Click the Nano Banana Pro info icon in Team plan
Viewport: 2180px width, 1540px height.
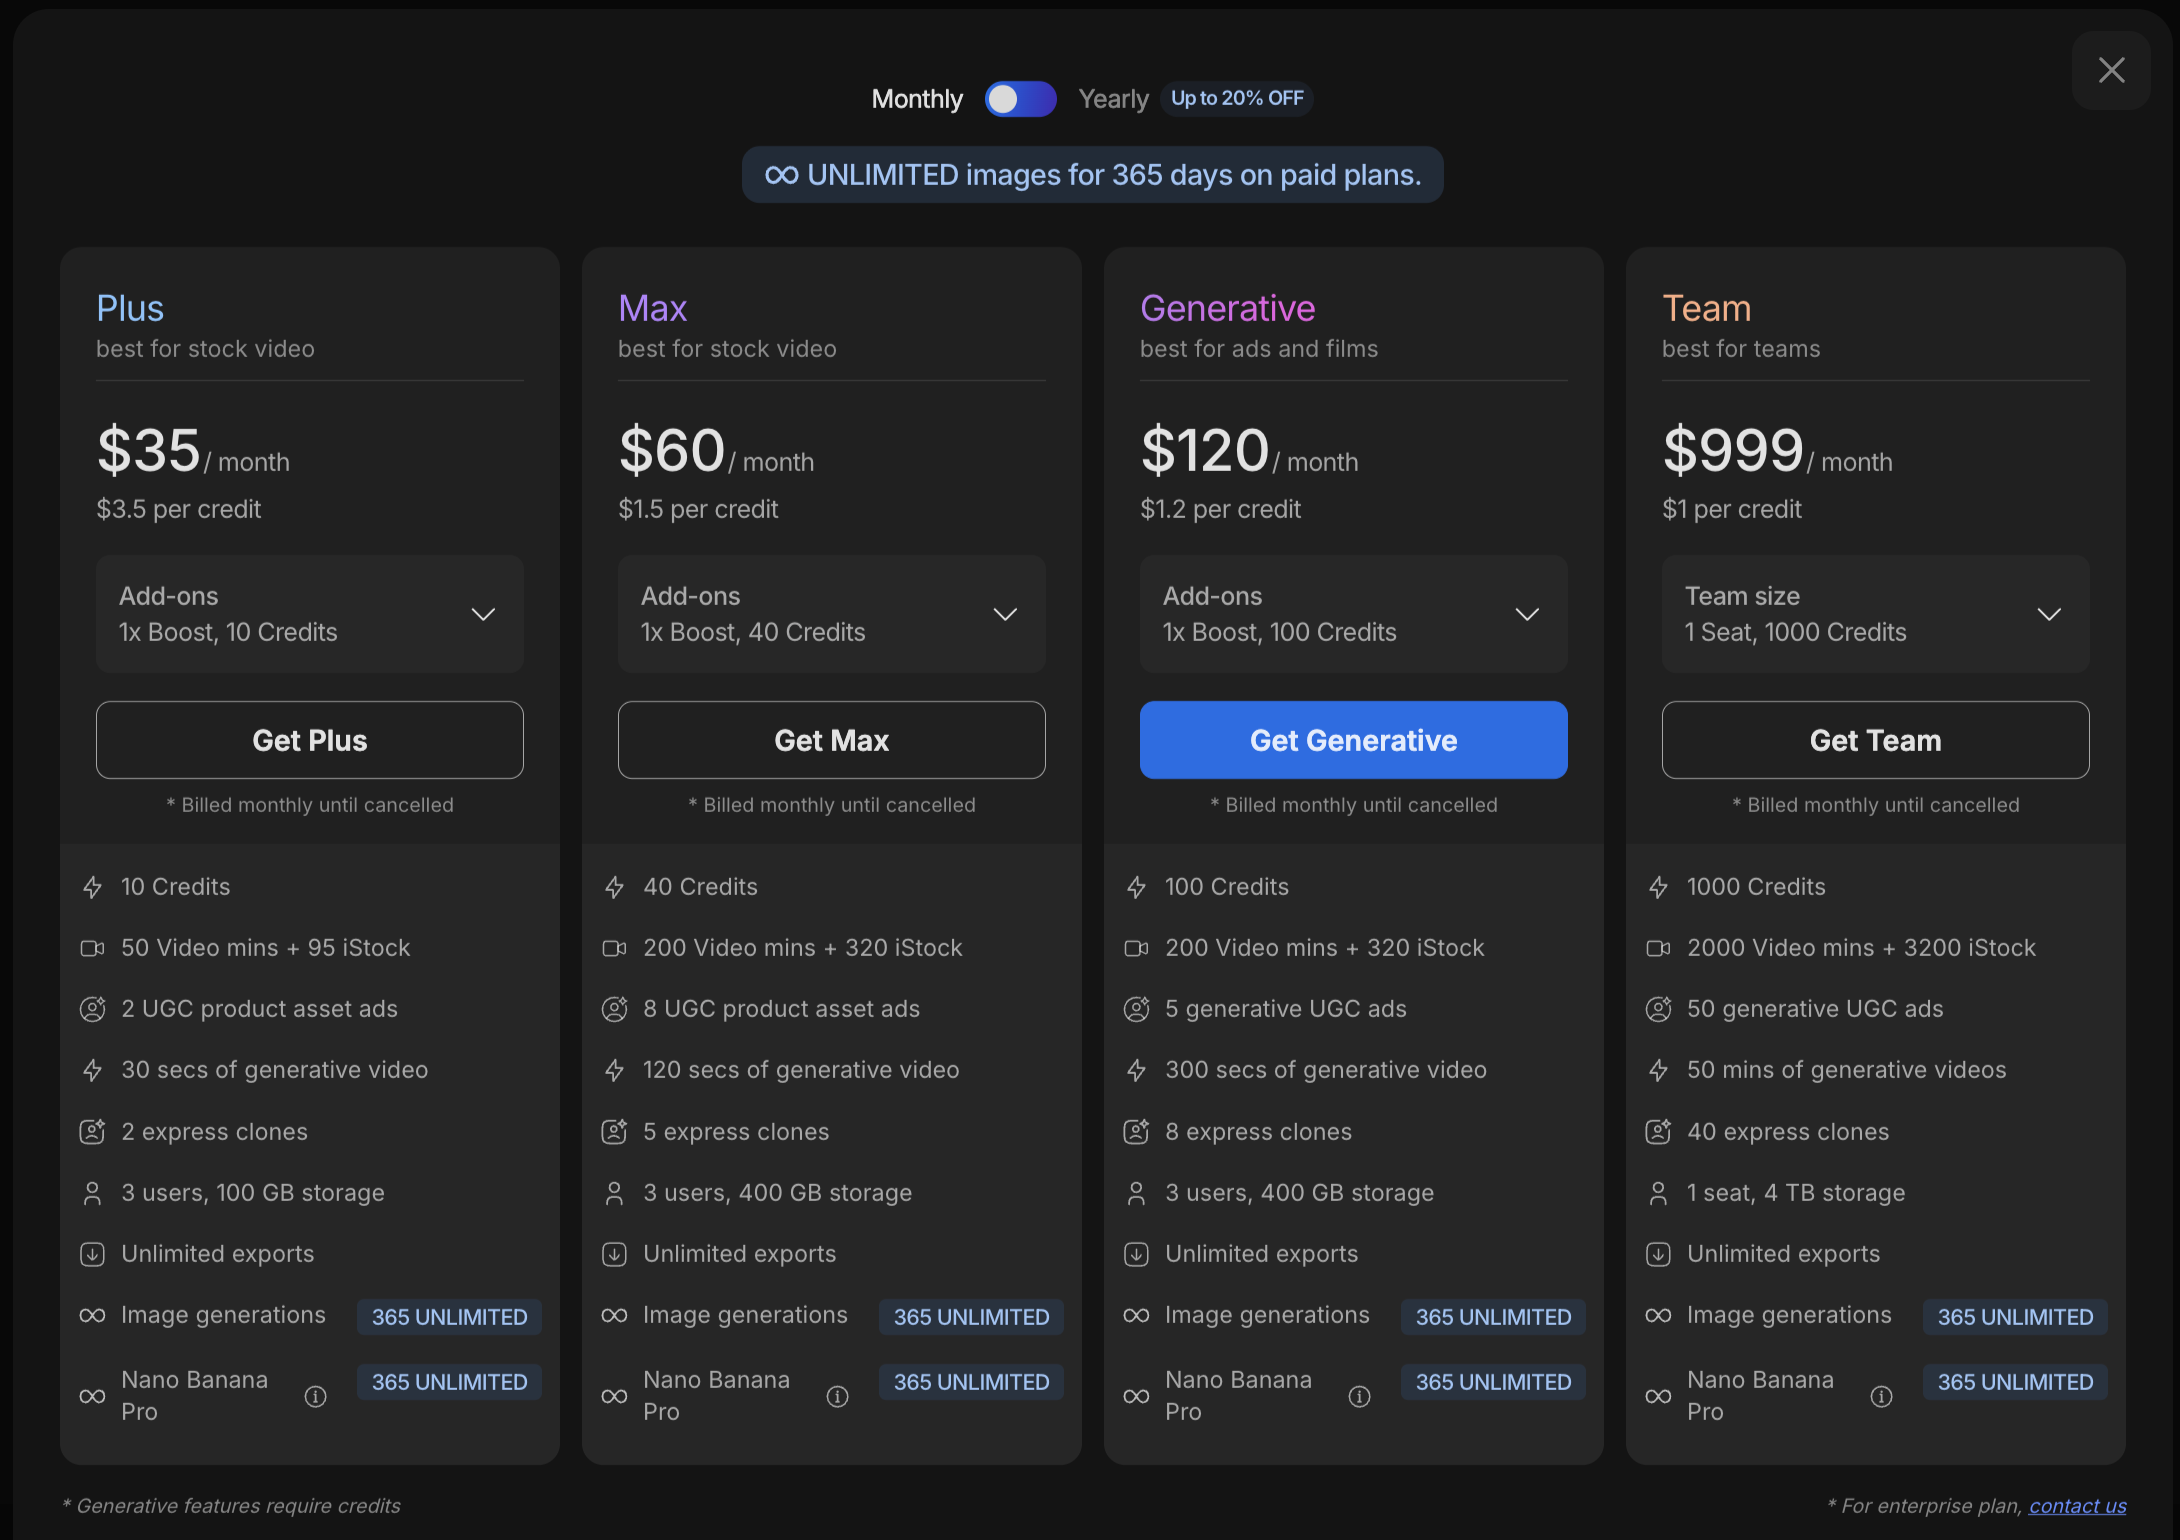point(1882,1396)
